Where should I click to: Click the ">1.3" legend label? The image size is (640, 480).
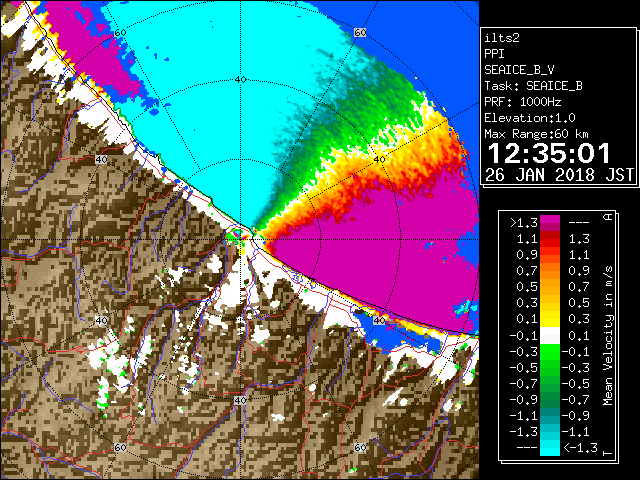coord(523,223)
